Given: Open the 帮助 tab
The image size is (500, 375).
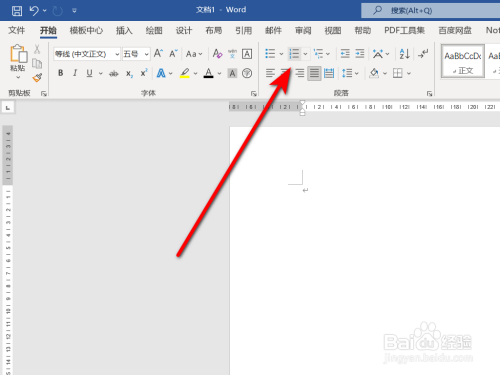Looking at the screenshot, I should point(363,30).
